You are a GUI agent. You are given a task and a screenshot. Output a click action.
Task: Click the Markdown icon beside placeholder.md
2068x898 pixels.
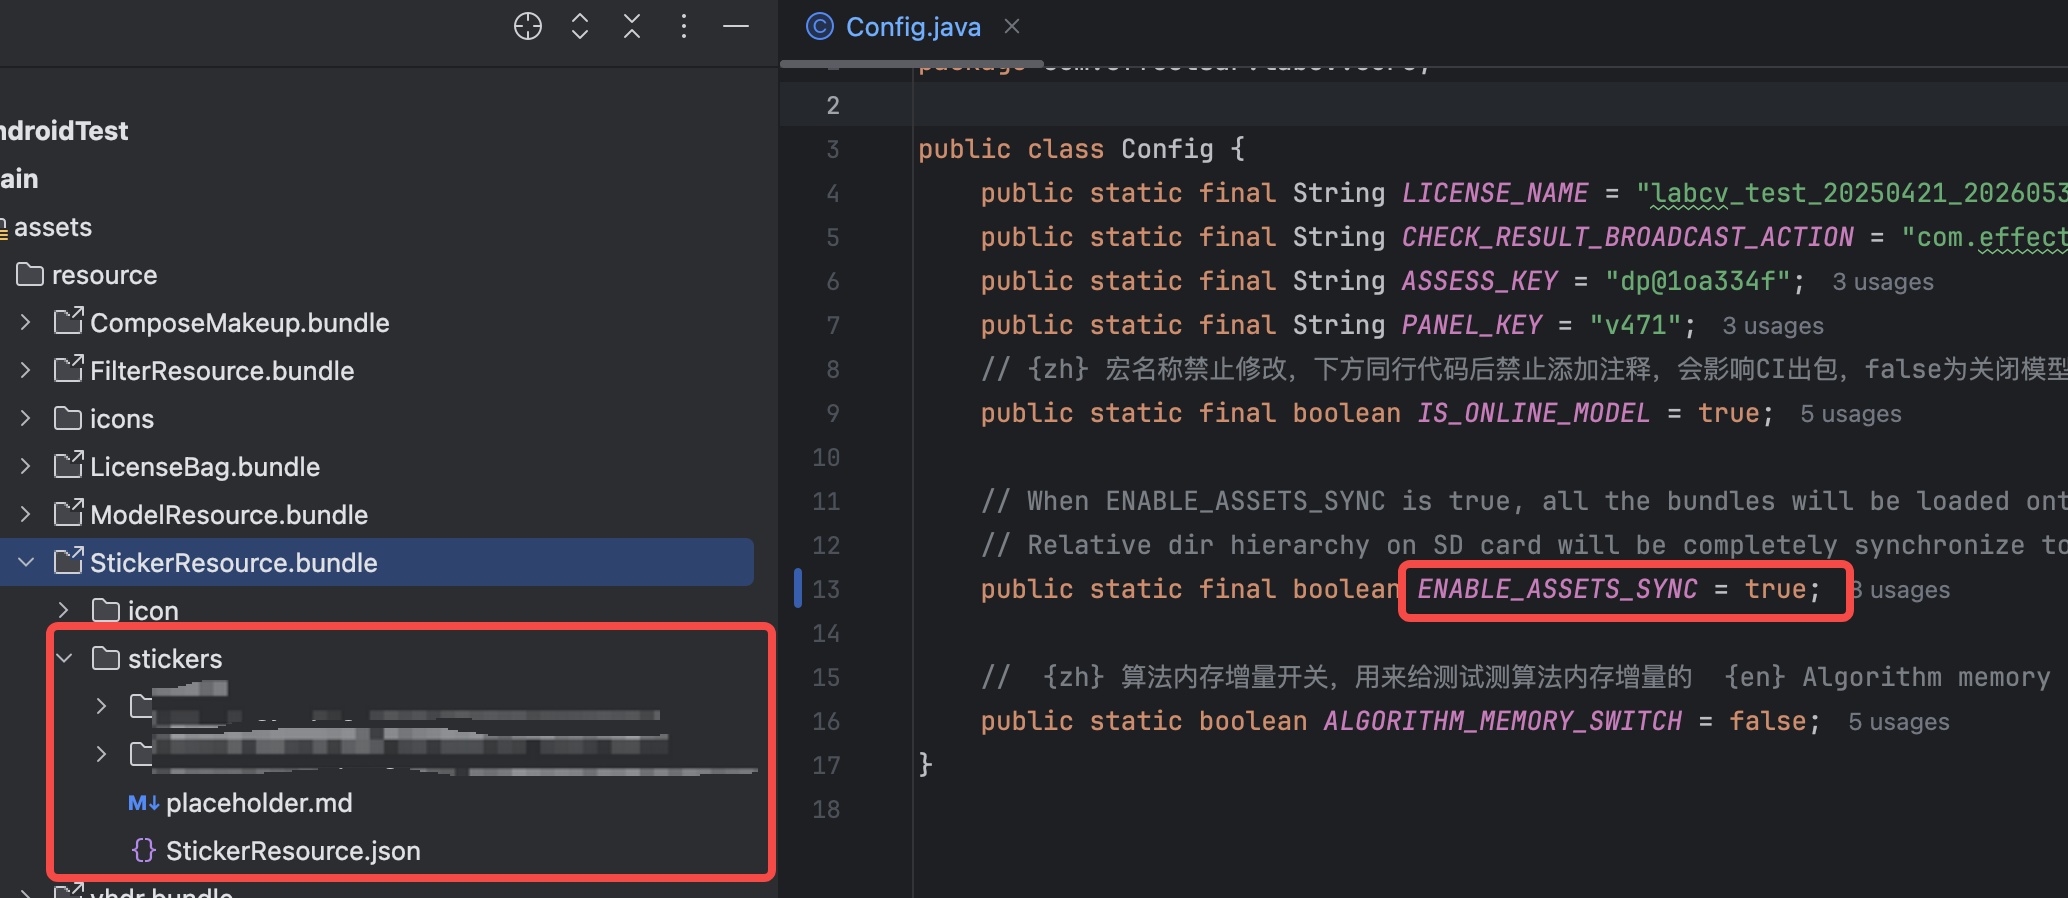click(x=143, y=803)
